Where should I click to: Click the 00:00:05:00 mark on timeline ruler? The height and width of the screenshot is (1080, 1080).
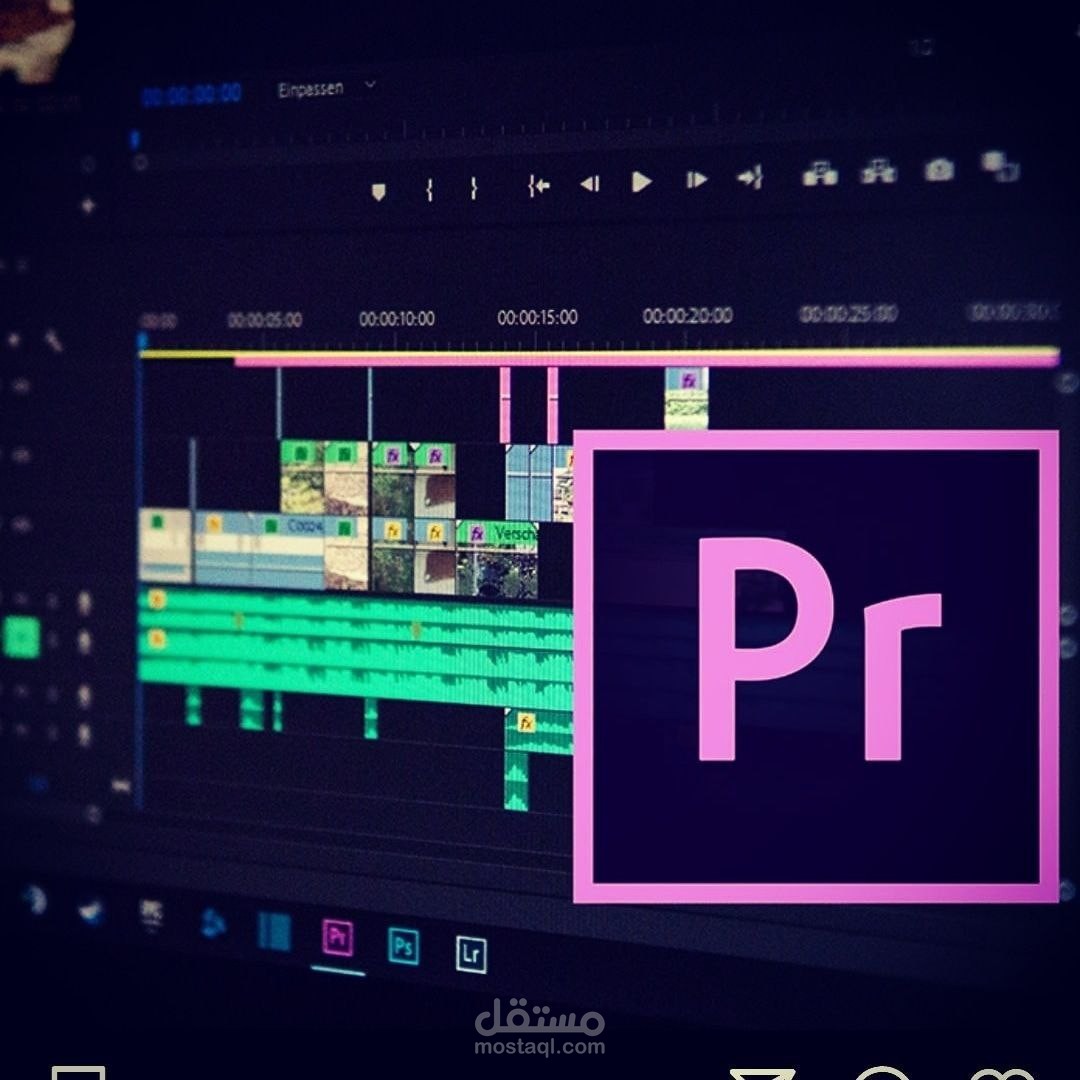tap(264, 320)
